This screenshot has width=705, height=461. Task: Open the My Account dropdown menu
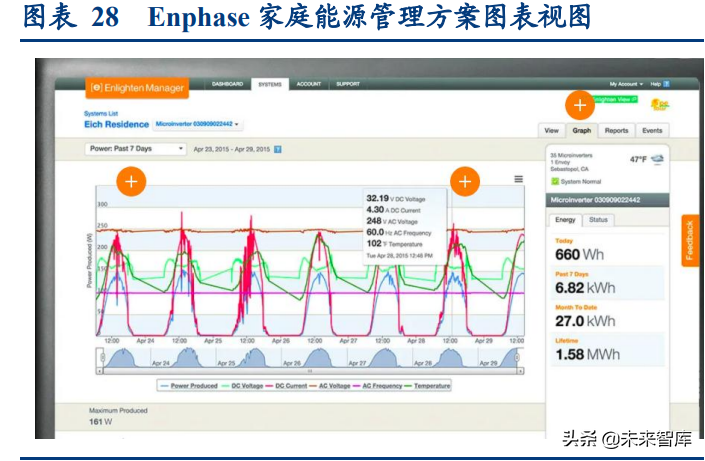click(627, 84)
